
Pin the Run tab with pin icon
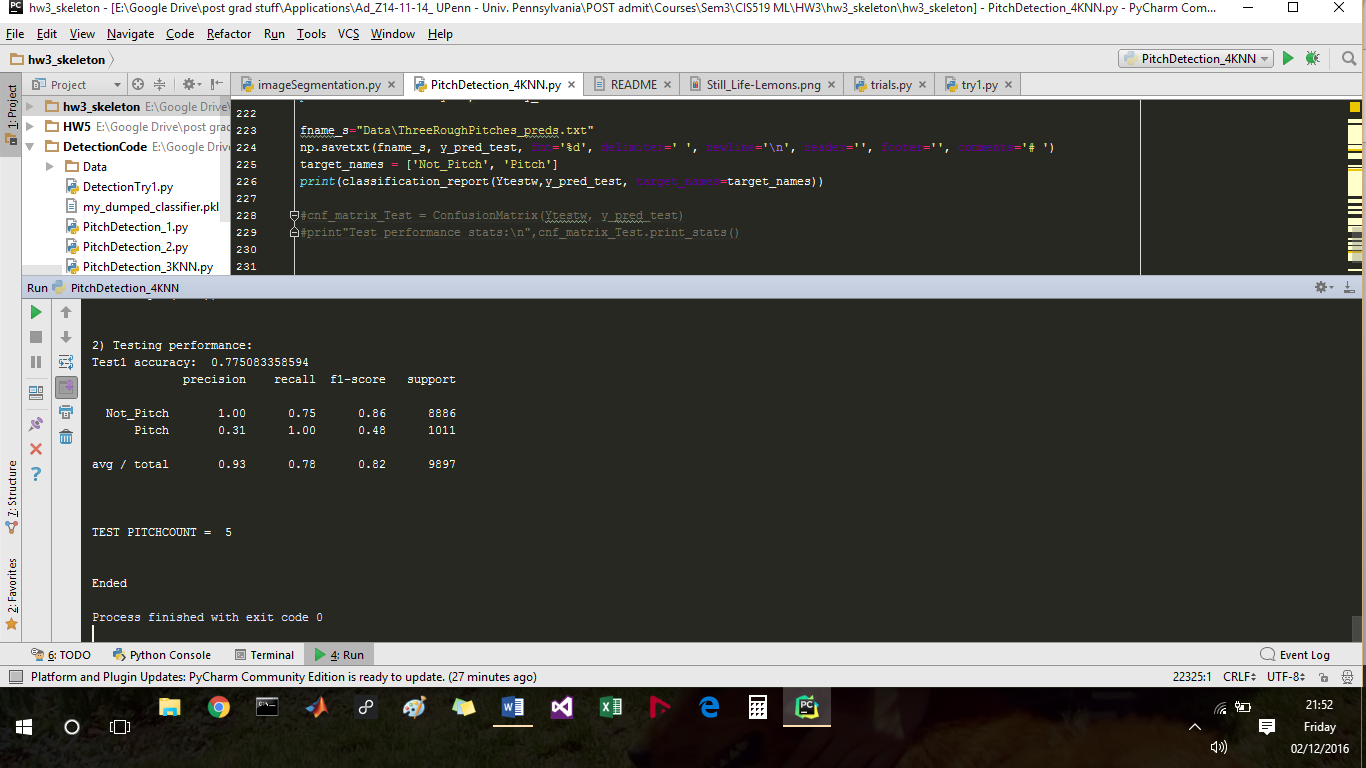click(x=36, y=424)
